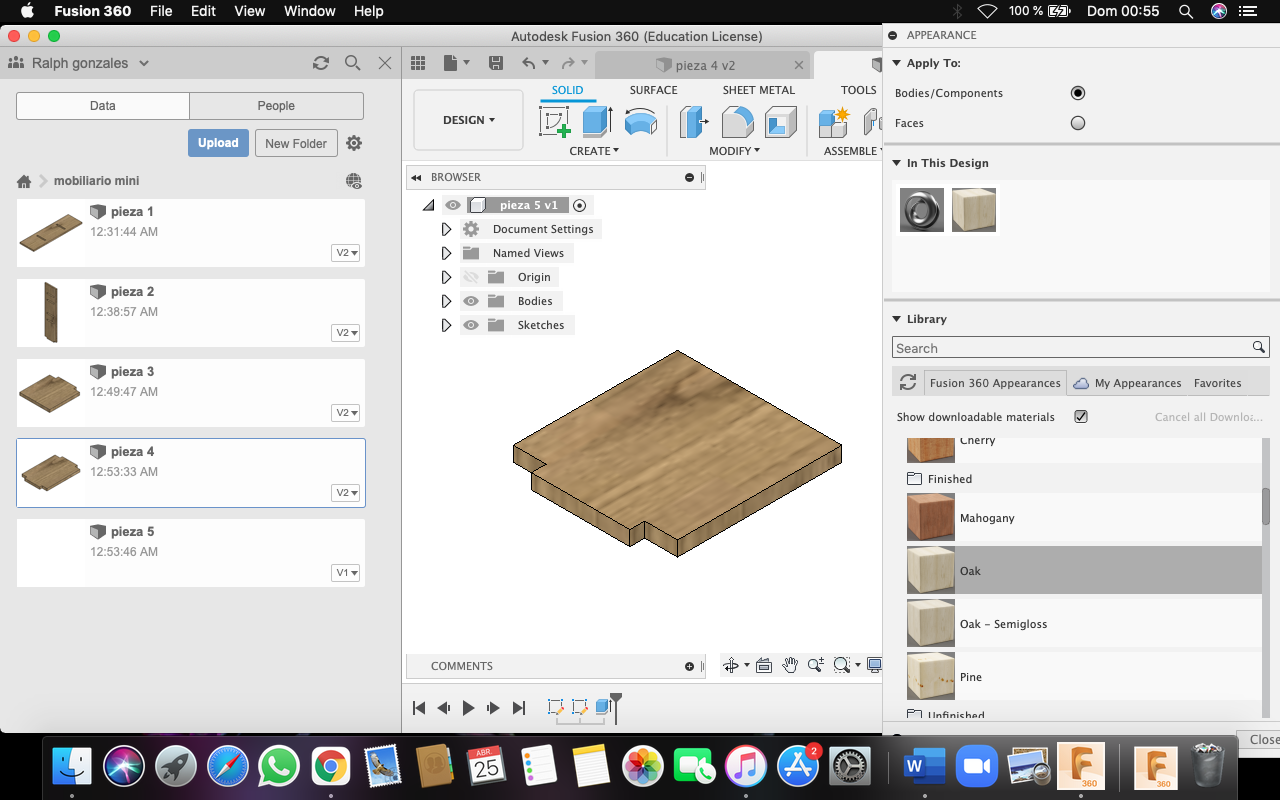The width and height of the screenshot is (1280, 800).
Task: Select the Pan hand tool
Action: (x=790, y=666)
